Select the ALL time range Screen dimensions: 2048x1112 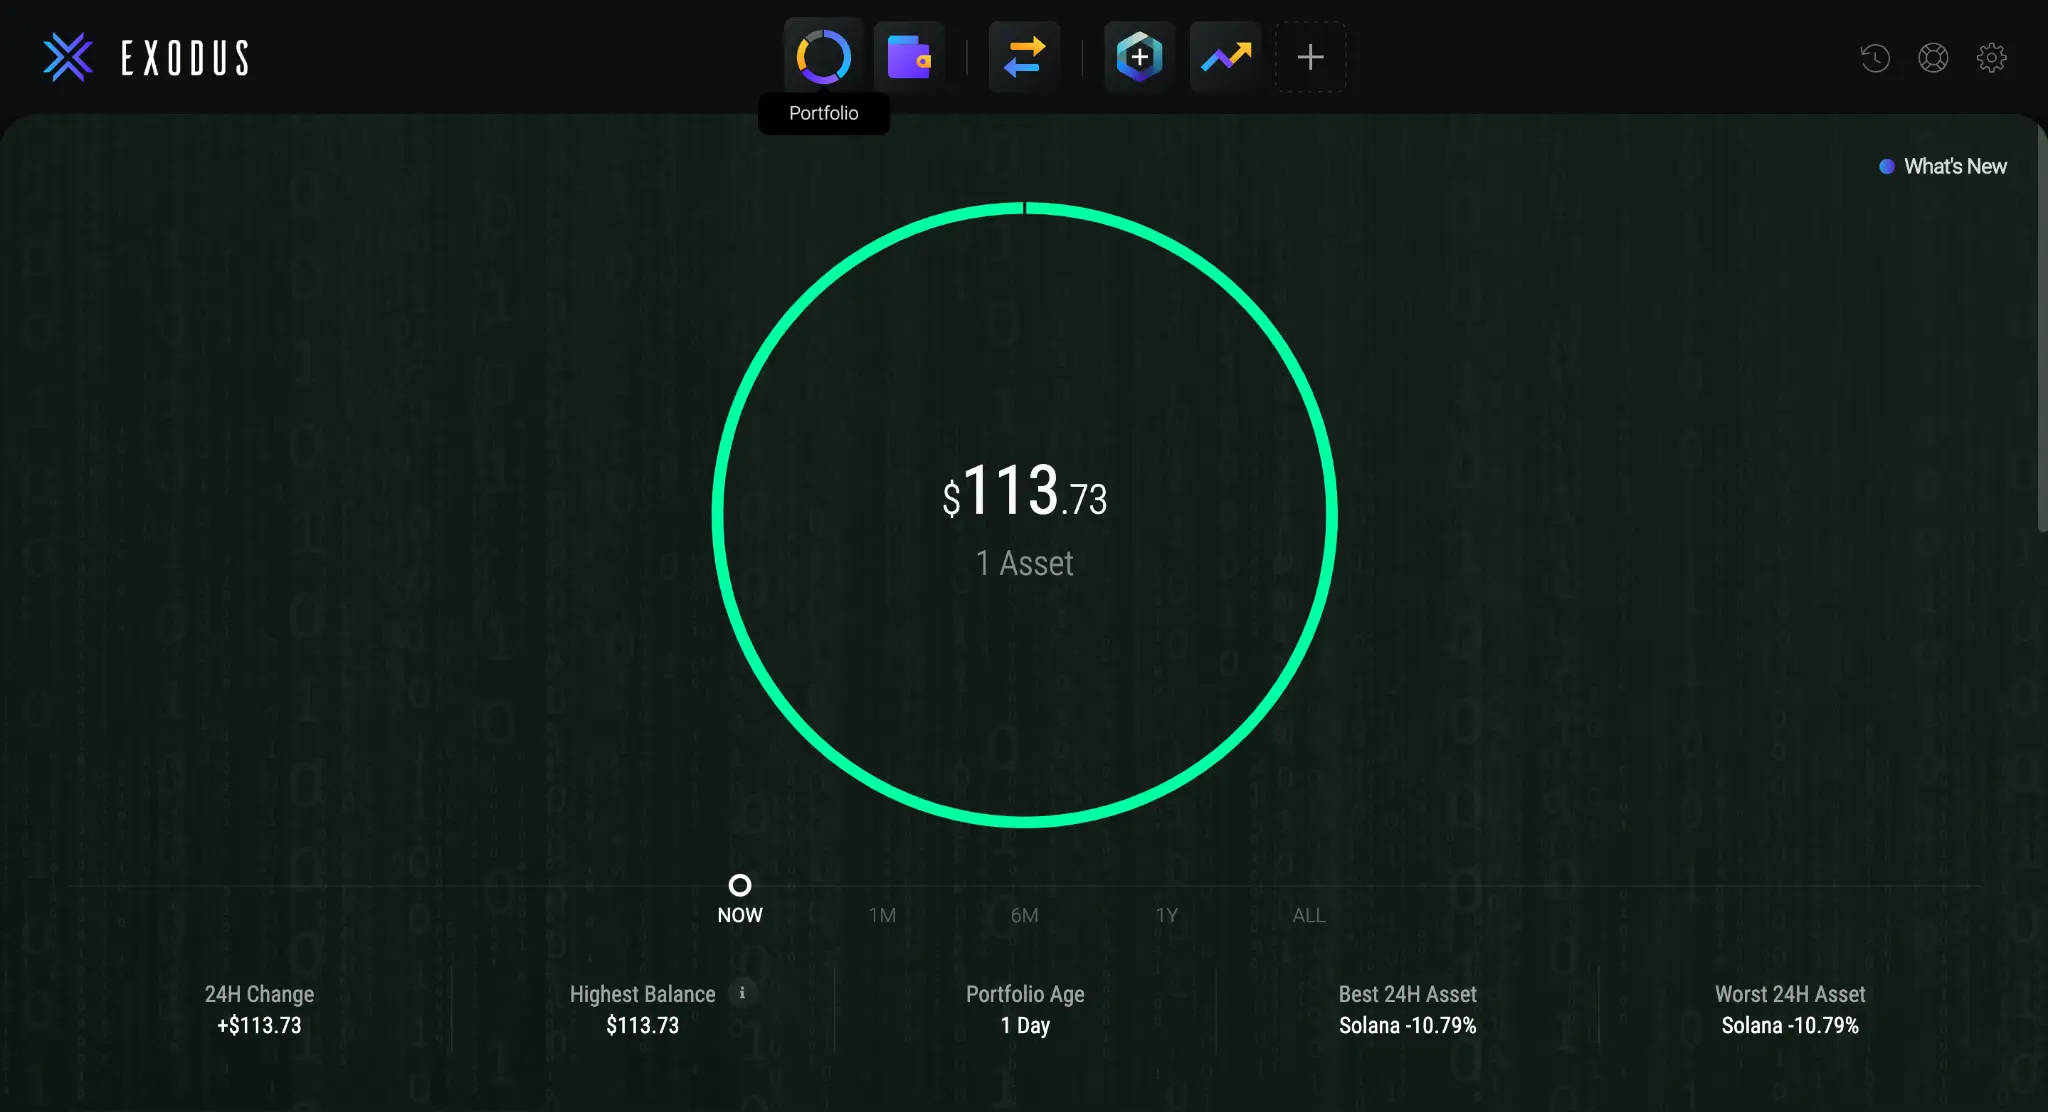pyautogui.click(x=1309, y=915)
